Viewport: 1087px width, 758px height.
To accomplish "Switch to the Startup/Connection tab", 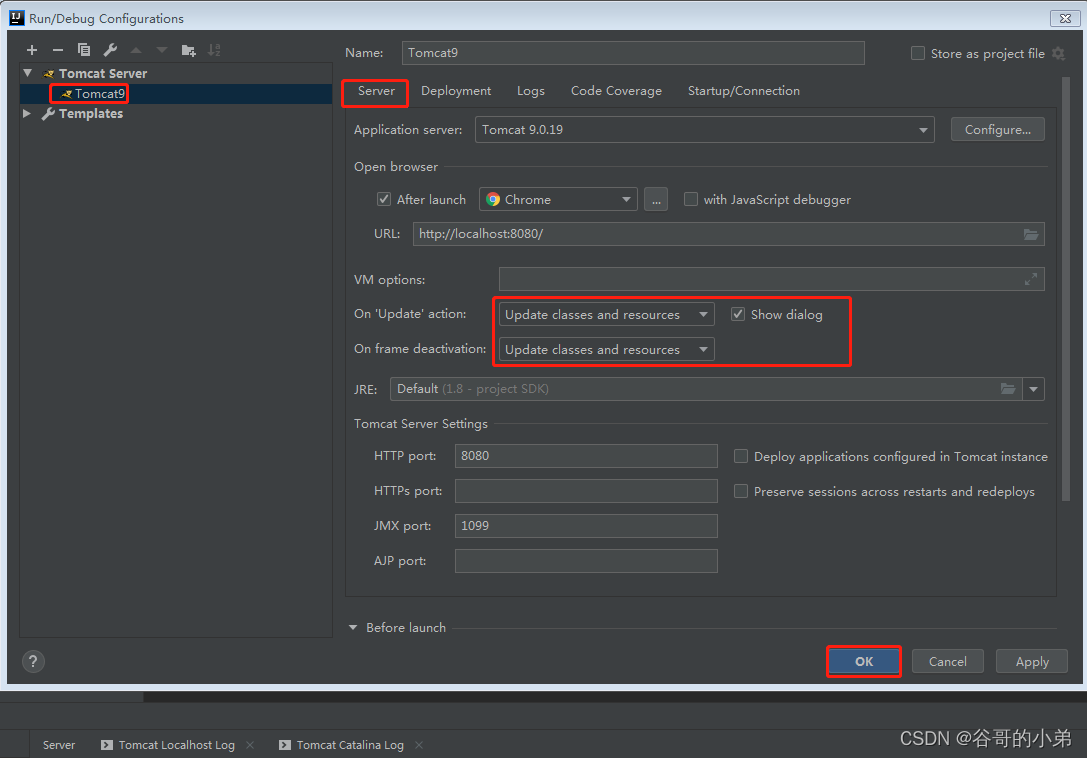I will (744, 91).
